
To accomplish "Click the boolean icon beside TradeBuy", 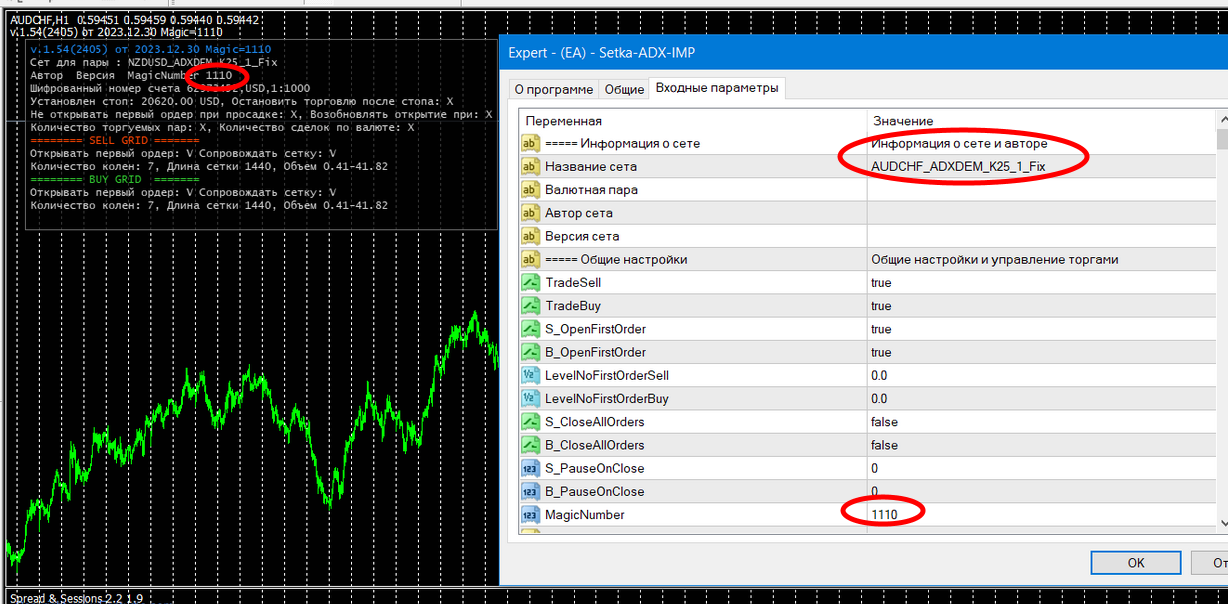I will 530,305.
